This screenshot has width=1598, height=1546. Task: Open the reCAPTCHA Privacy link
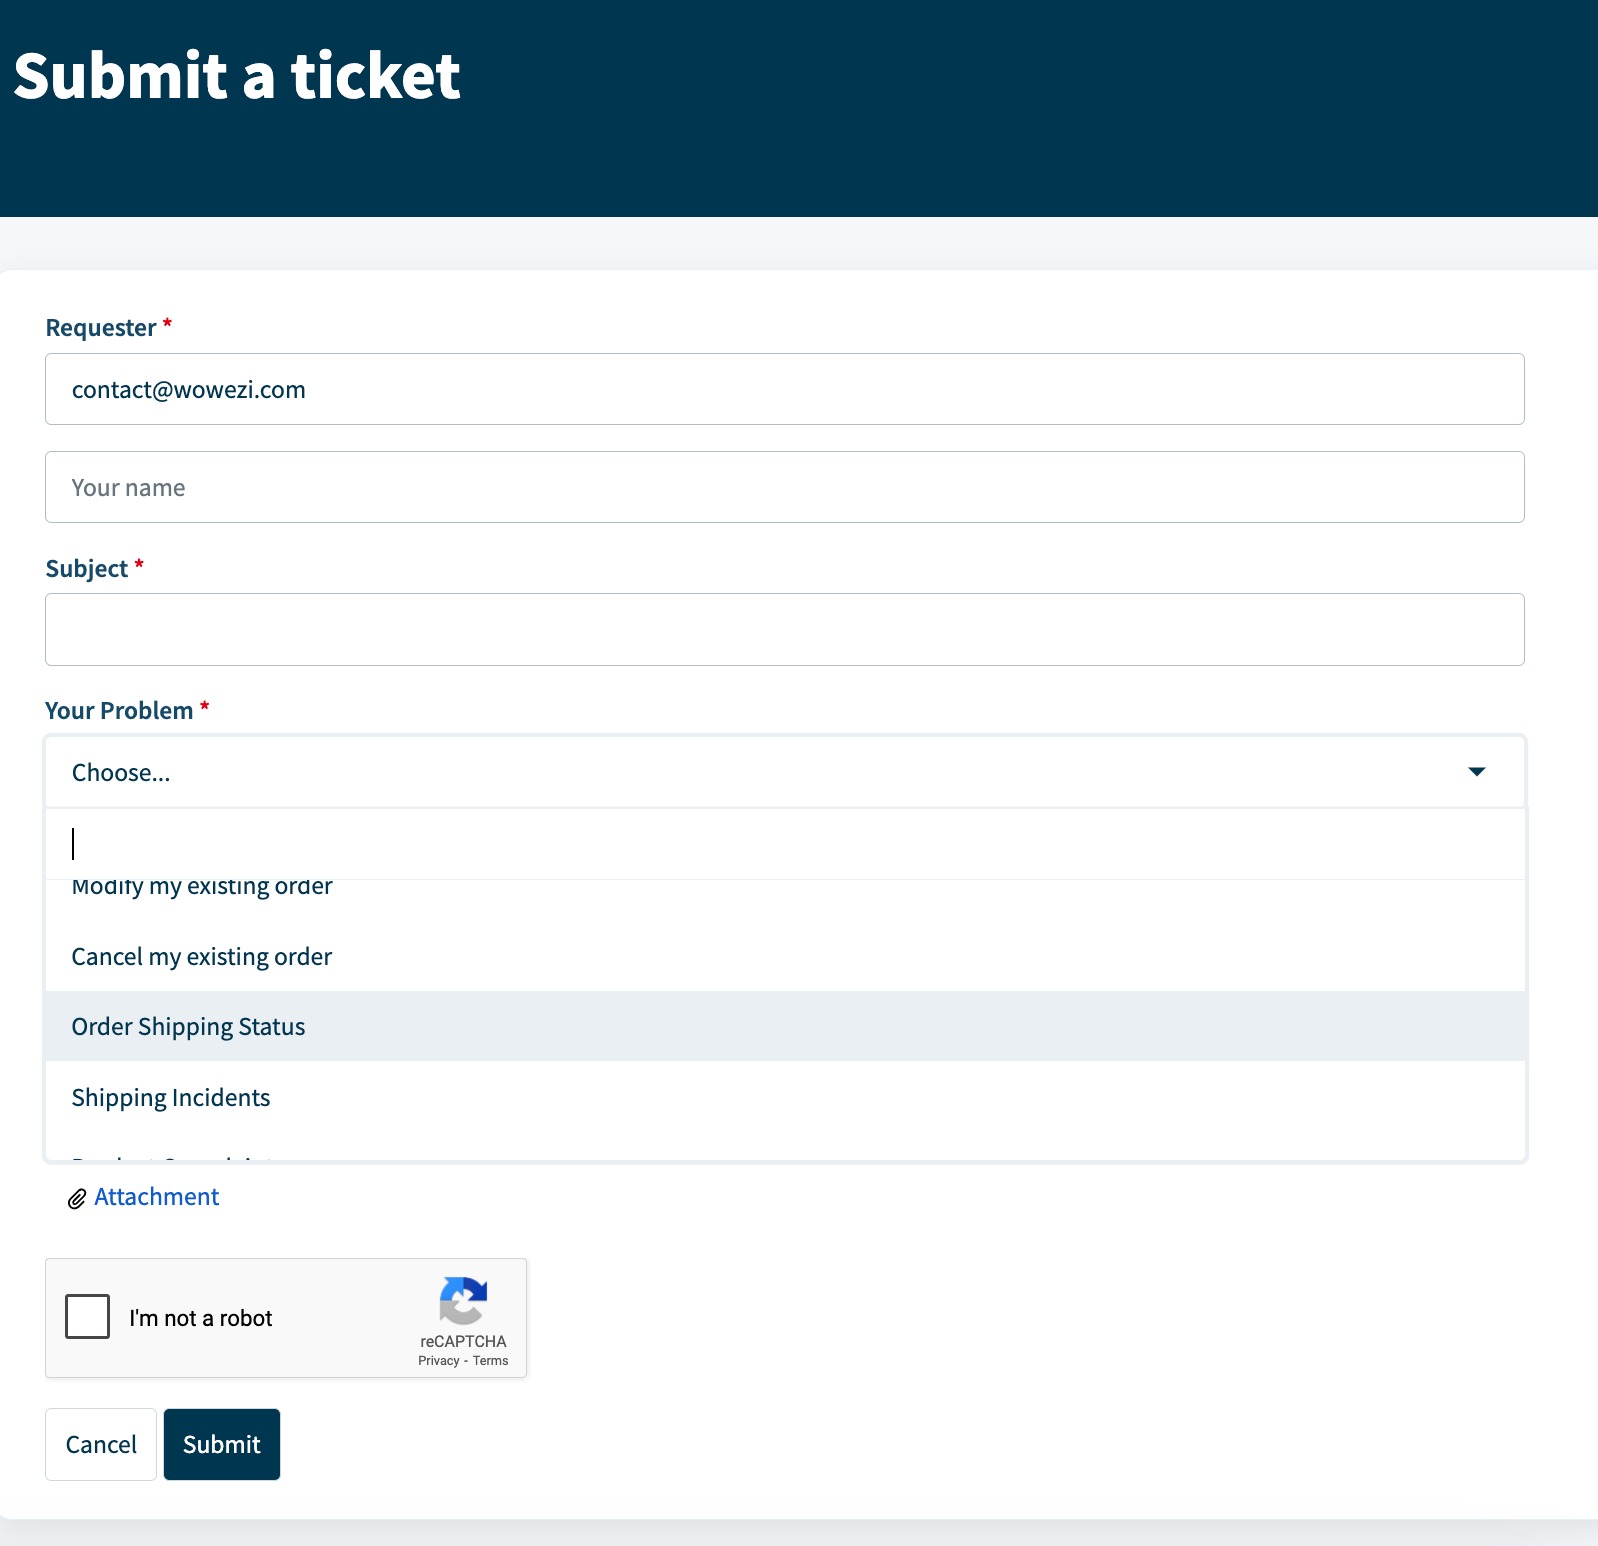[439, 1361]
